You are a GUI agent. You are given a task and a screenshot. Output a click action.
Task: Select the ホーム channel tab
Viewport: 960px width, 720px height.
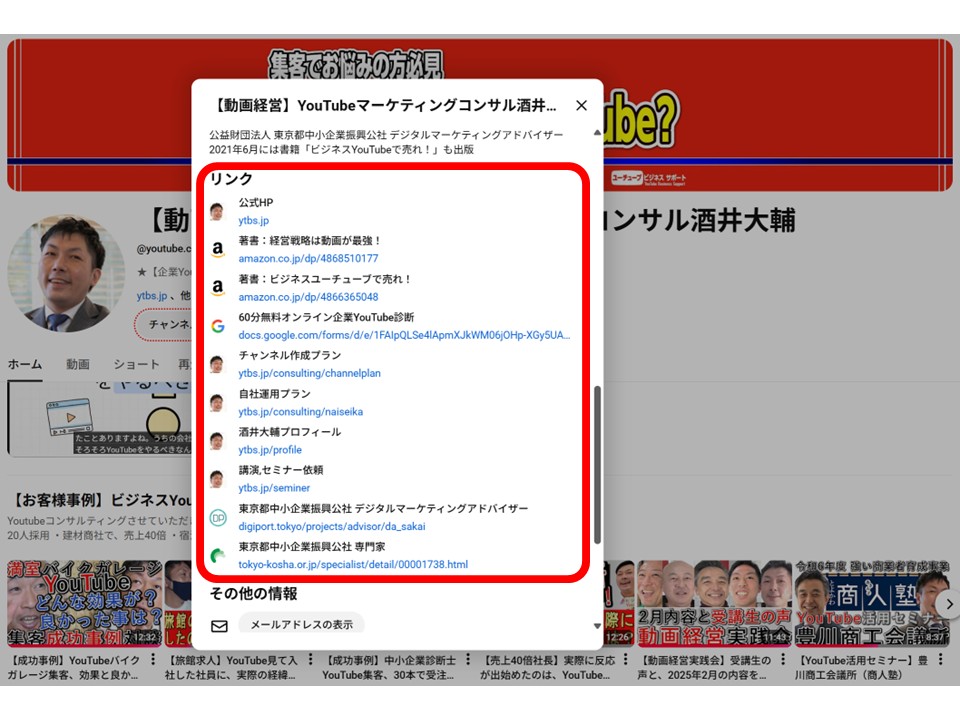[x=25, y=364]
